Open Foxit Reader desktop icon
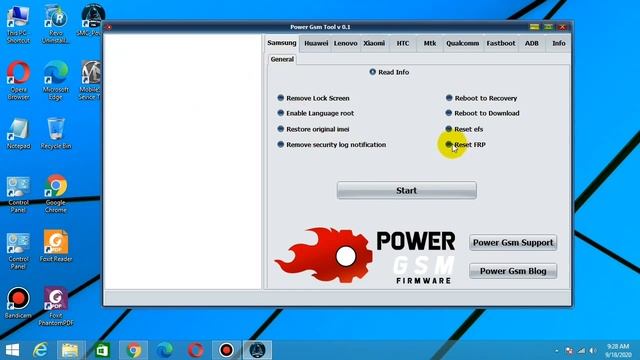This screenshot has width=640, height=360. [x=56, y=246]
